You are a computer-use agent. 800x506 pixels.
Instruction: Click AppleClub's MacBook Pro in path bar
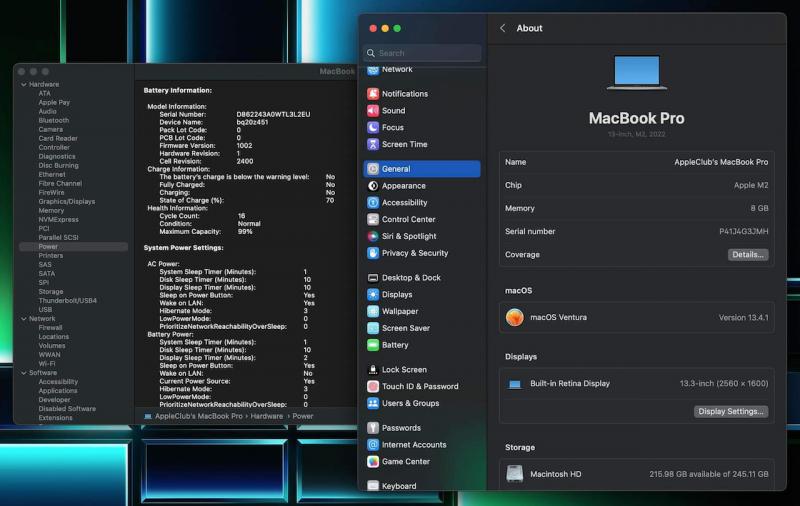198,416
